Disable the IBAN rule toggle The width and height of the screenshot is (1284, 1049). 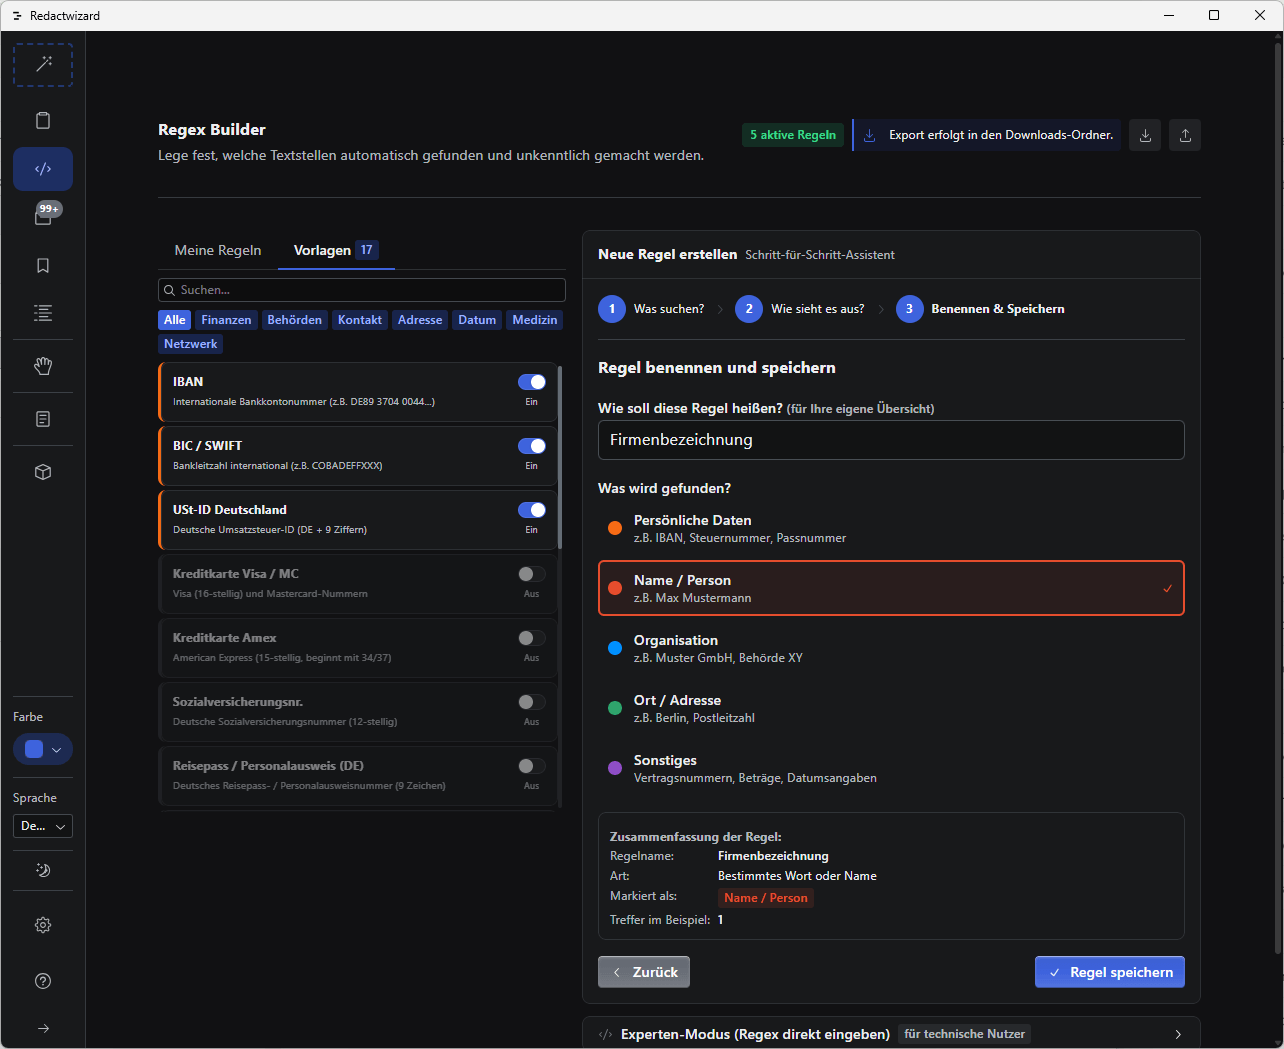pos(532,382)
